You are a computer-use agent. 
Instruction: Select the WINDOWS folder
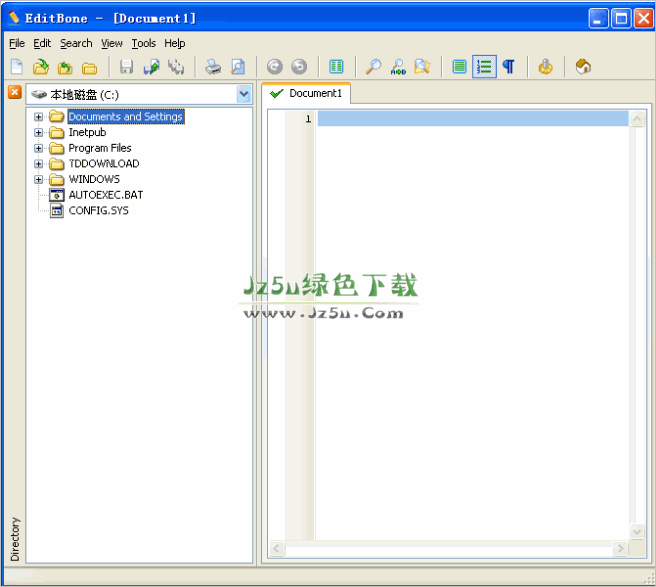click(x=94, y=179)
